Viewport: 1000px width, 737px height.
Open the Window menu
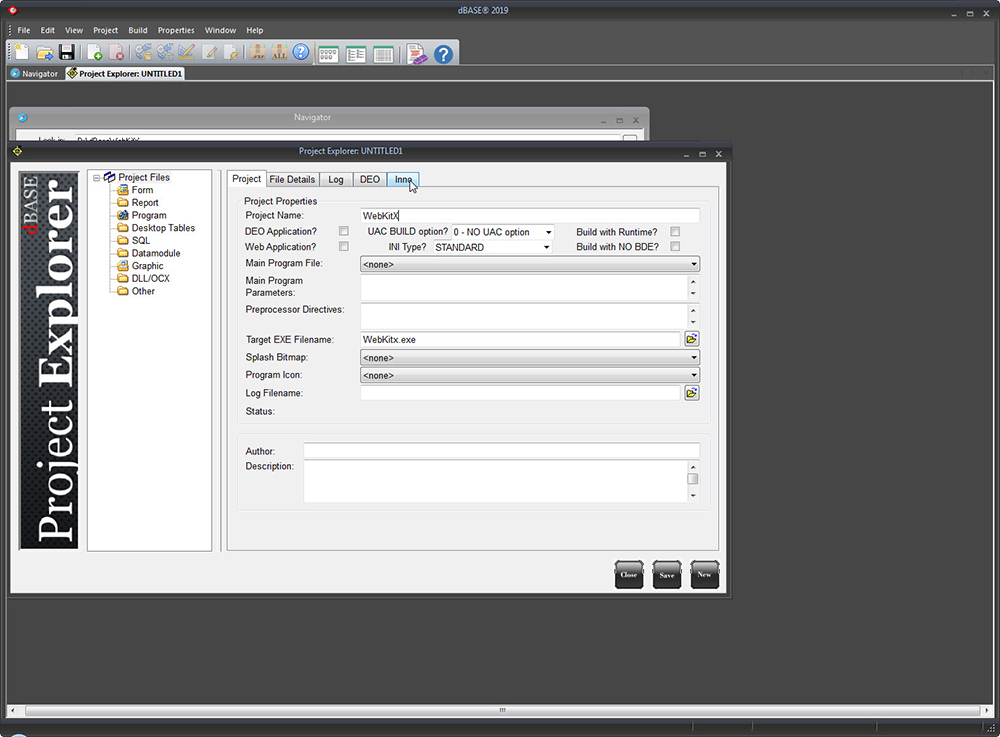220,30
